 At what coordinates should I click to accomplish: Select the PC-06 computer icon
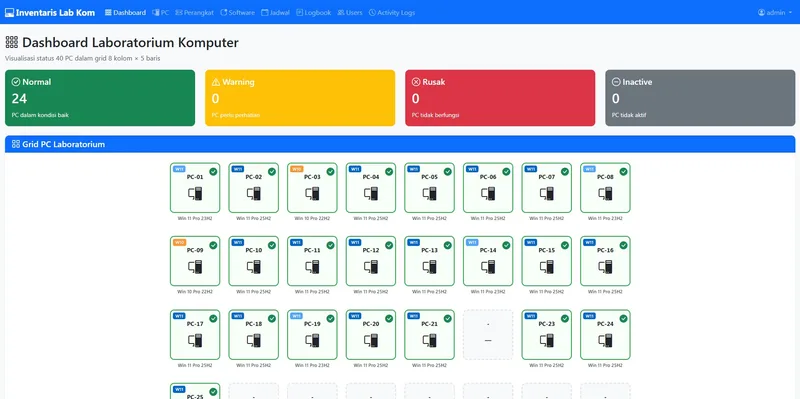(488, 193)
